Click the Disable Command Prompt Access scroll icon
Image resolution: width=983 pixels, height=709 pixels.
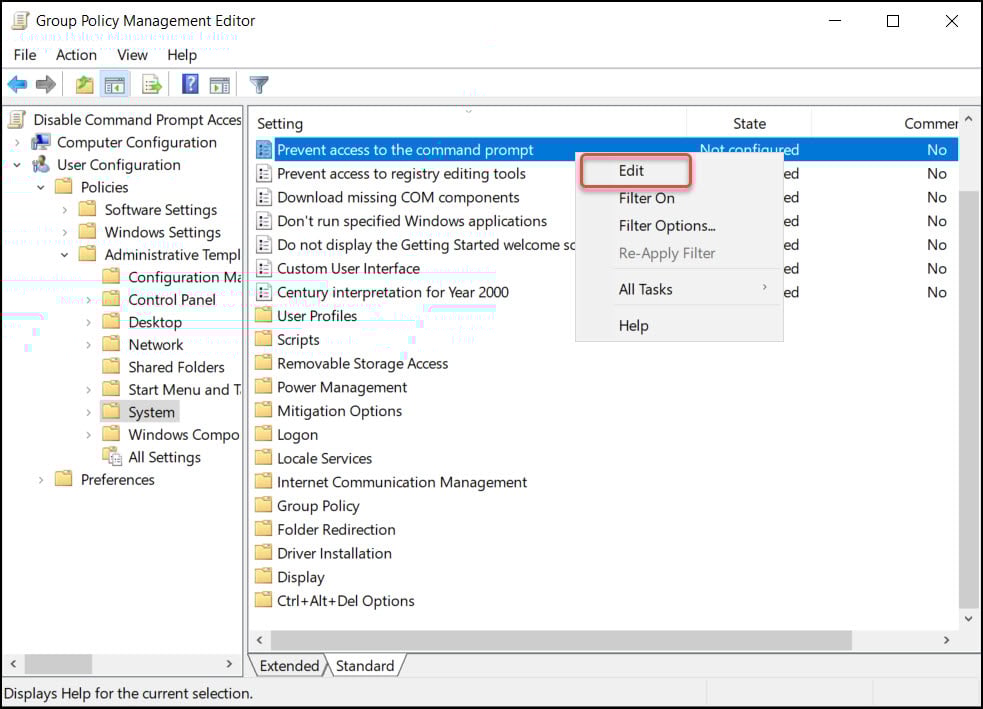[x=18, y=120]
